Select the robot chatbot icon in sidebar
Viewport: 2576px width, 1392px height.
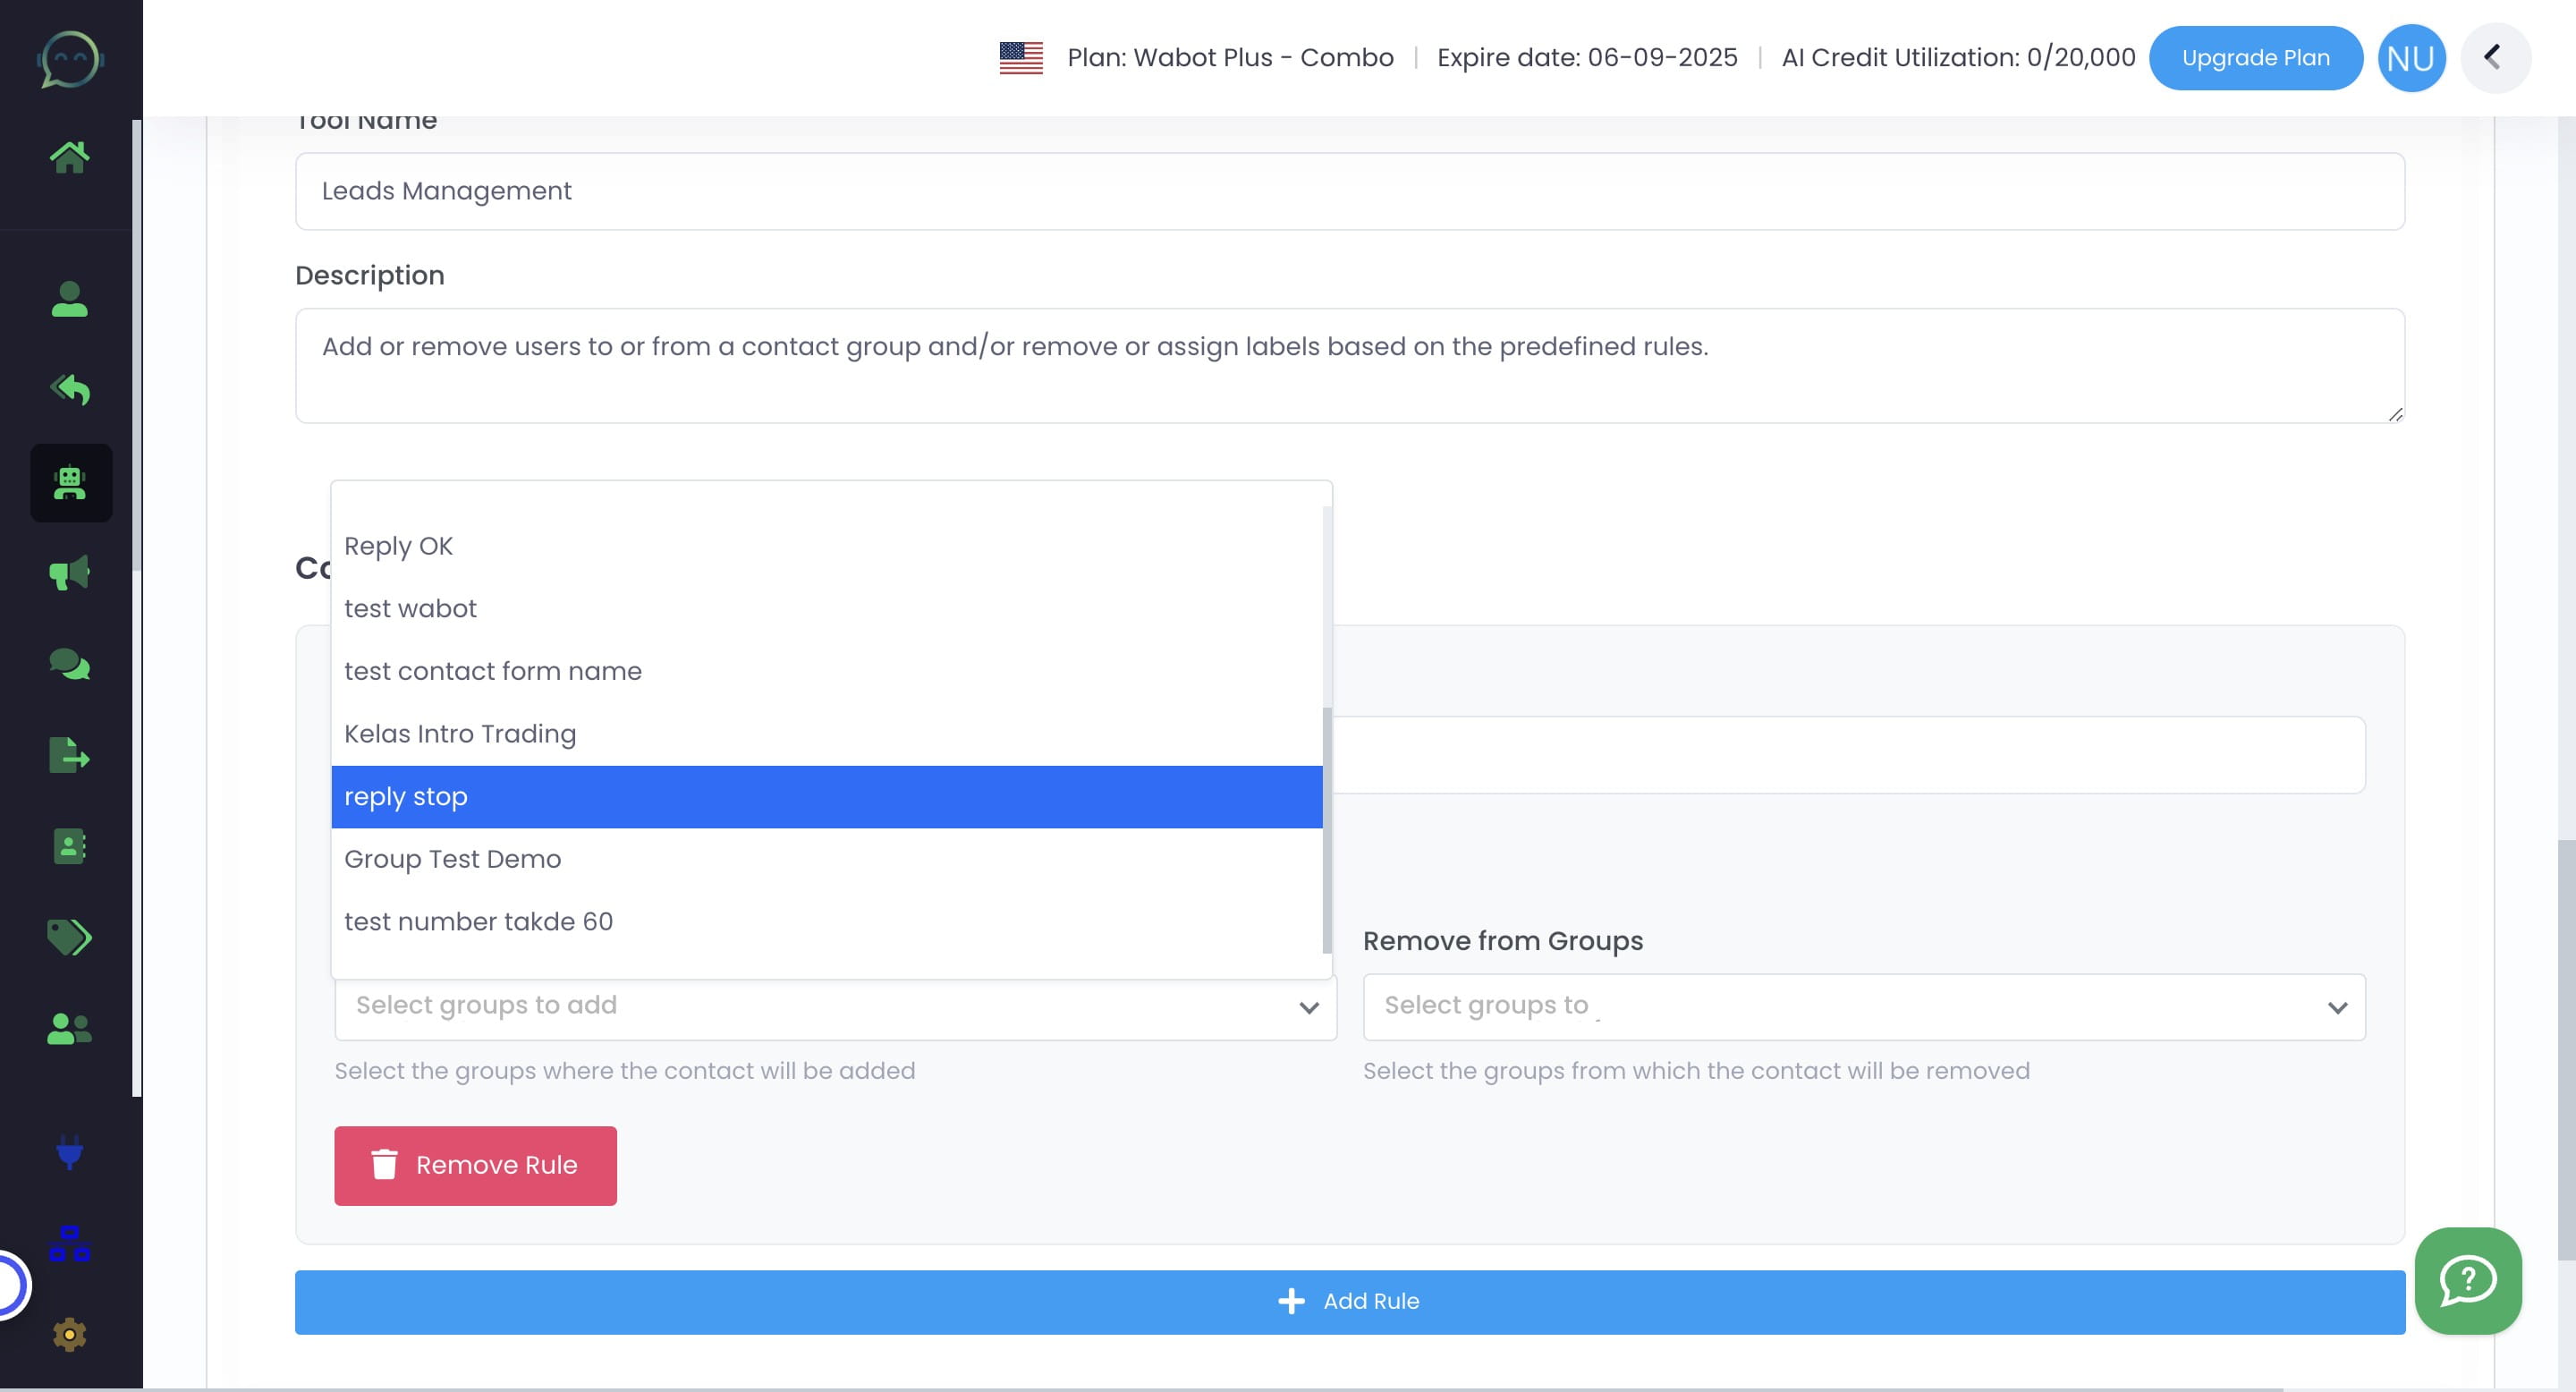69,483
